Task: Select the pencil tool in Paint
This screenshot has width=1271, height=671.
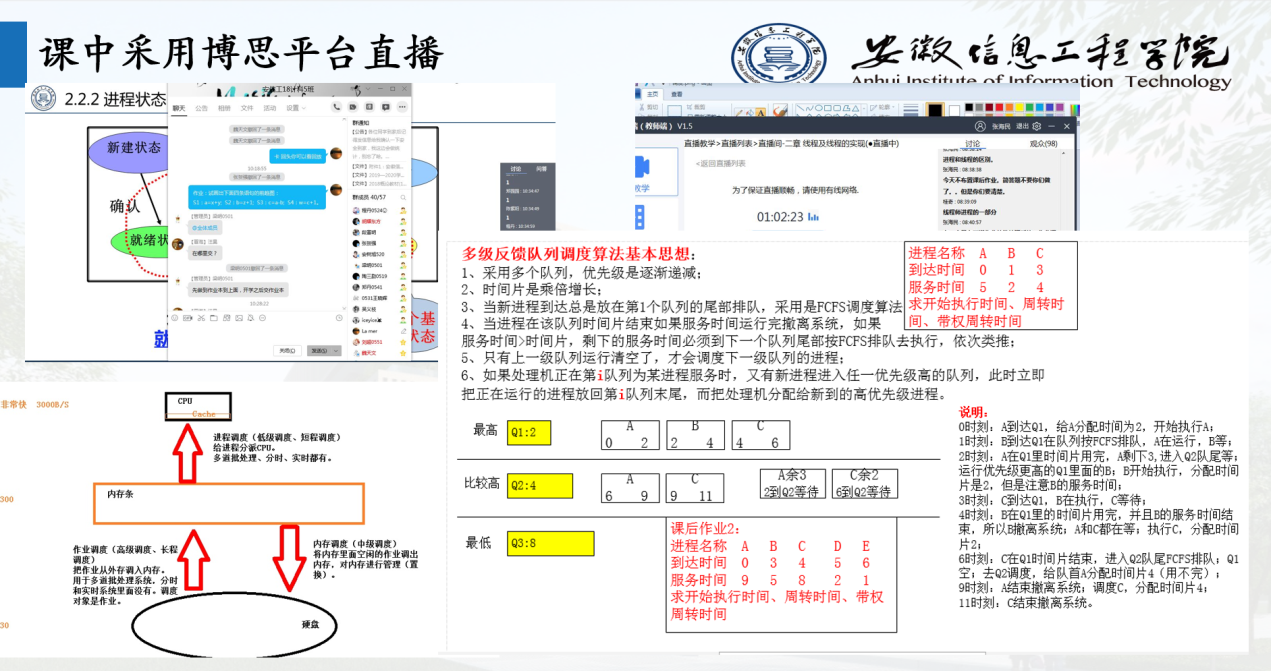Action: [739, 112]
